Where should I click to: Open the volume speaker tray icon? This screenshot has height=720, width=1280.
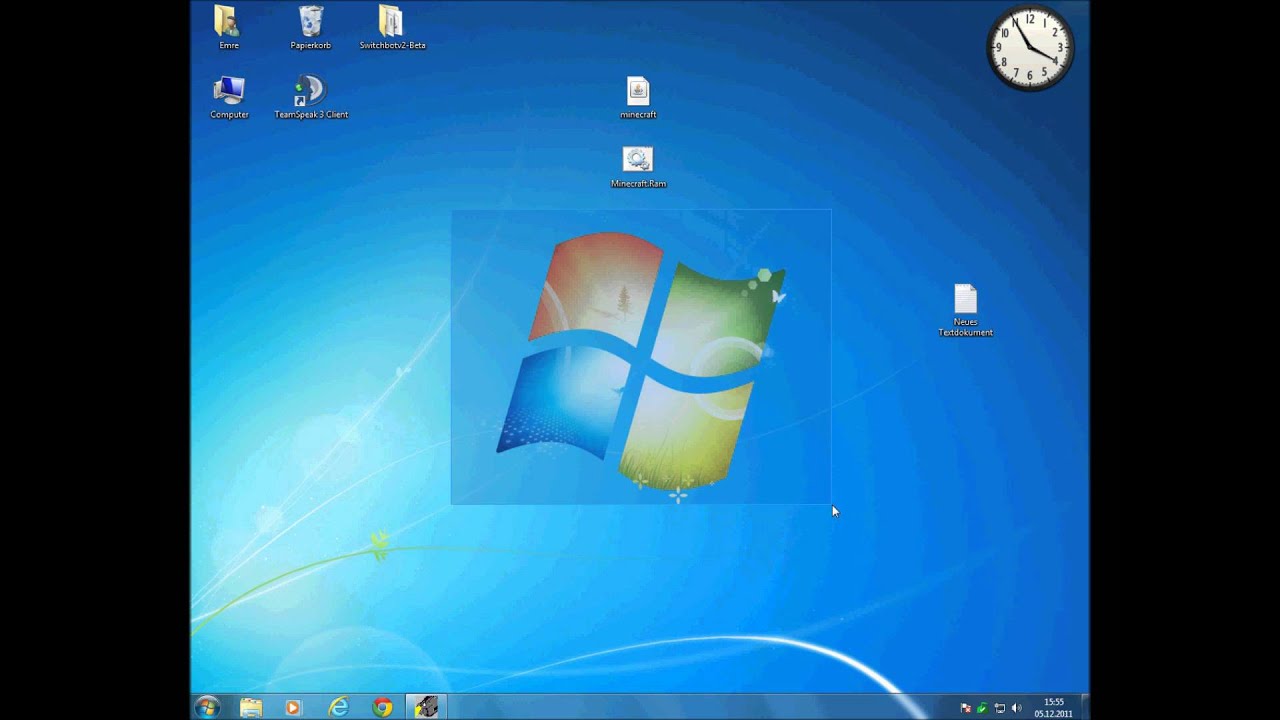[1016, 708]
